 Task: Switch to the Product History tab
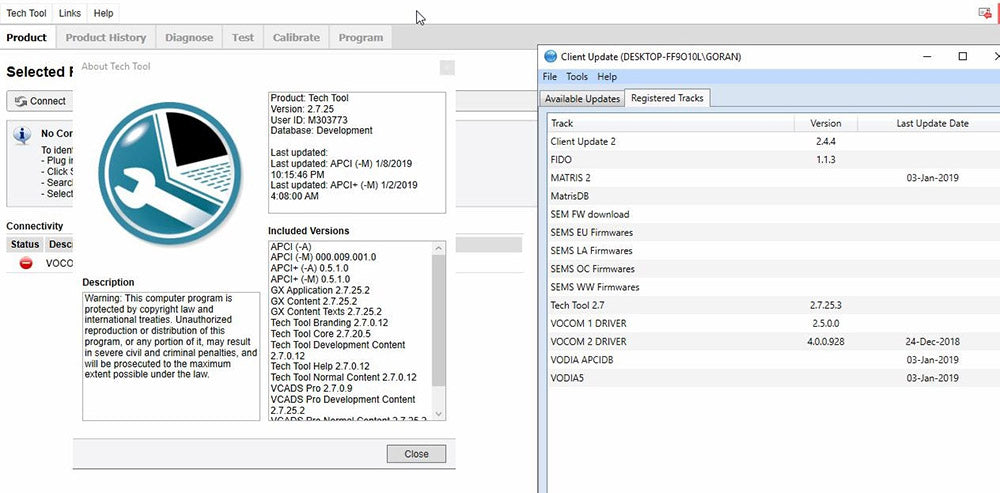click(106, 37)
